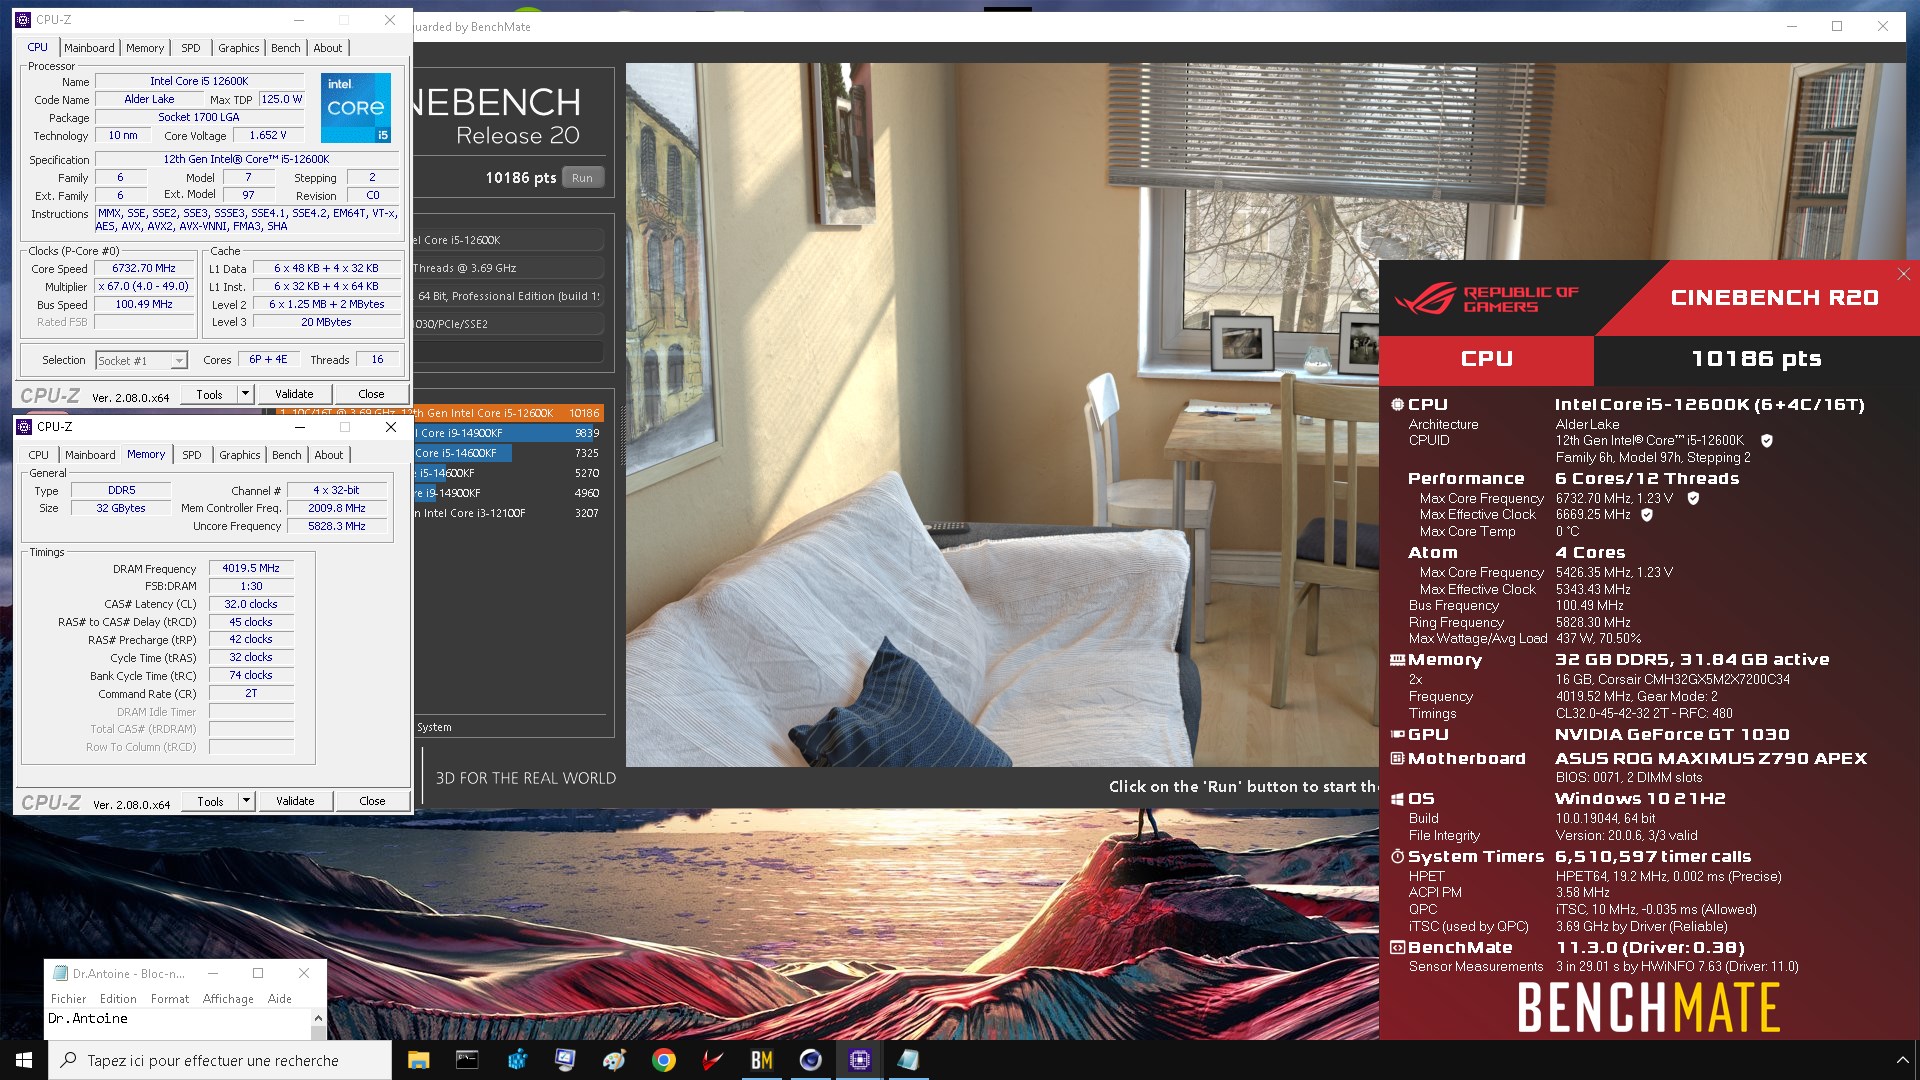Switch to Notepad via its taskbar icon
Screen dimensions: 1920x1080
(x=908, y=1060)
